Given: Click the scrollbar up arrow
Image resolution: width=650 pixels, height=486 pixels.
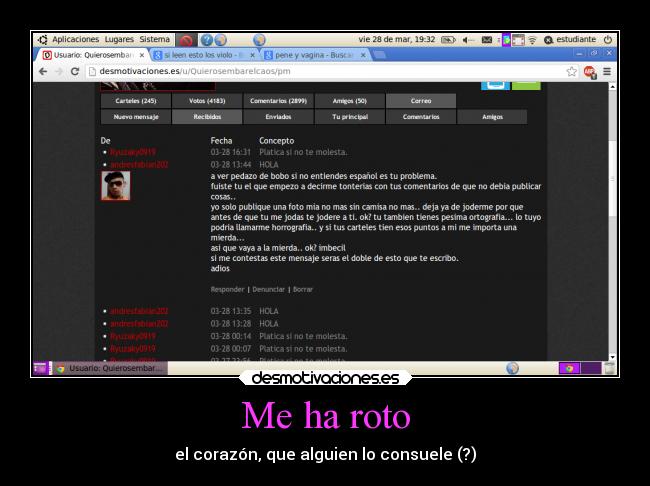Looking at the screenshot, I should (612, 86).
